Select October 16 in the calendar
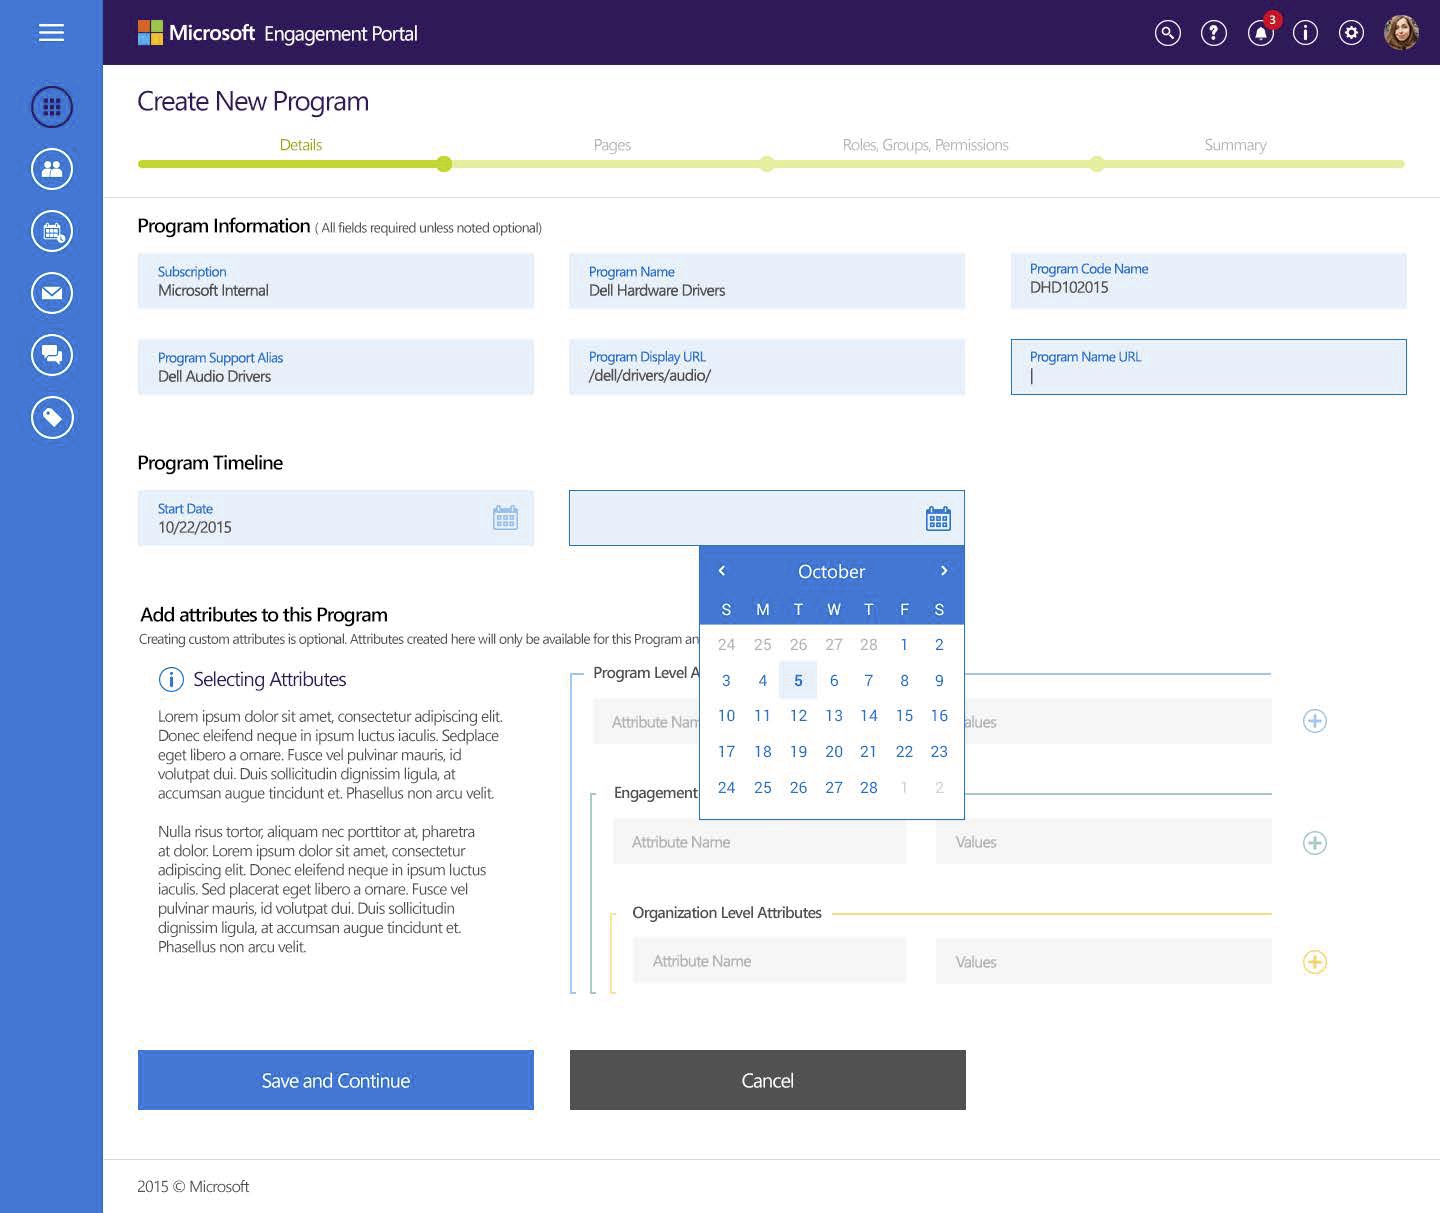Viewport: 1440px width, 1213px height. [x=939, y=716]
